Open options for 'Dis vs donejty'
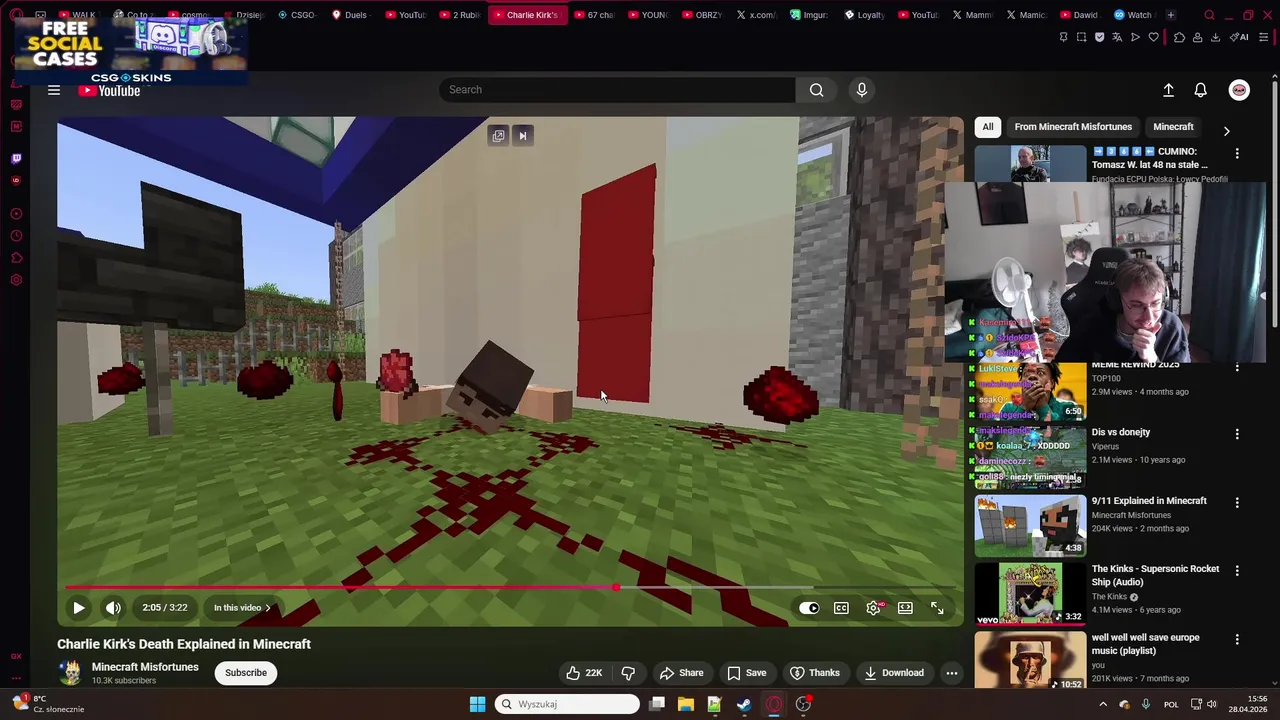The width and height of the screenshot is (1280, 720). pyautogui.click(x=1237, y=435)
